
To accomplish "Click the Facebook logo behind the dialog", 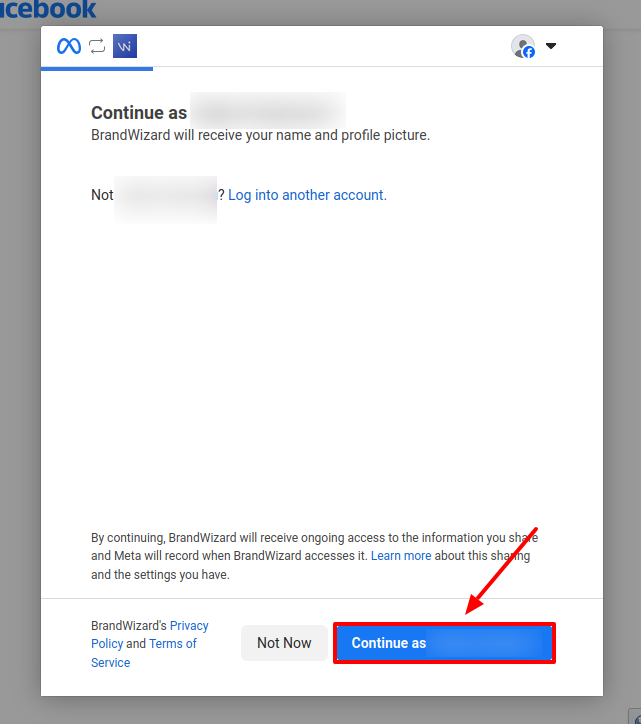I will point(48,10).
